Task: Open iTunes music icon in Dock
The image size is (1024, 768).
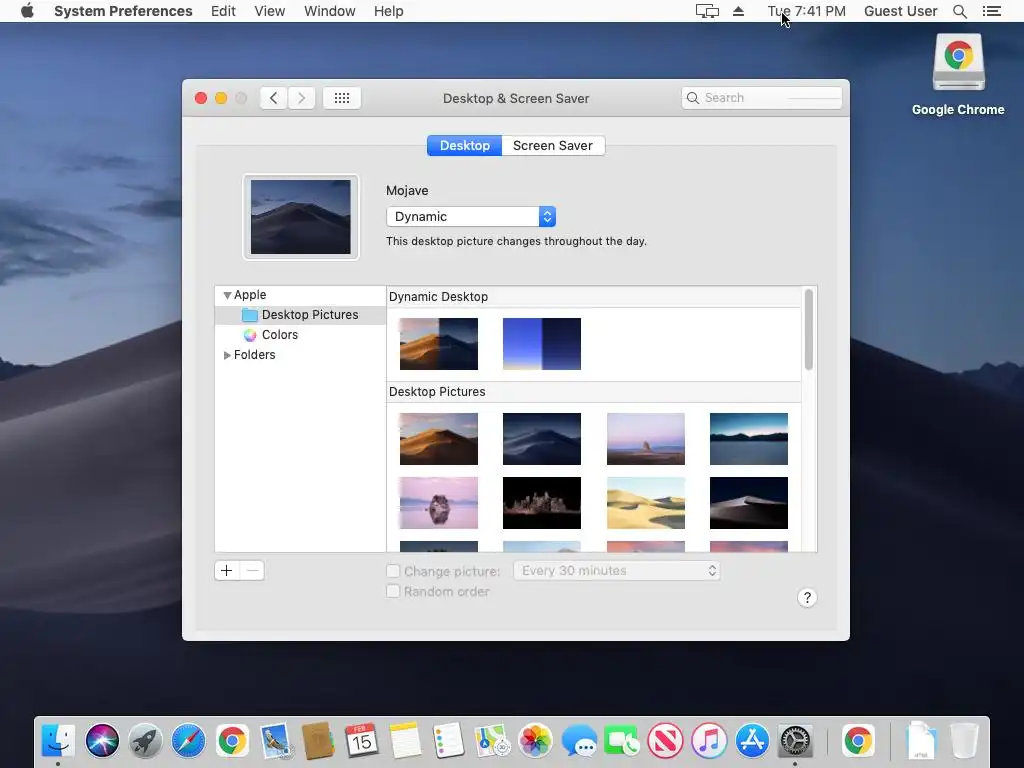Action: pos(709,741)
